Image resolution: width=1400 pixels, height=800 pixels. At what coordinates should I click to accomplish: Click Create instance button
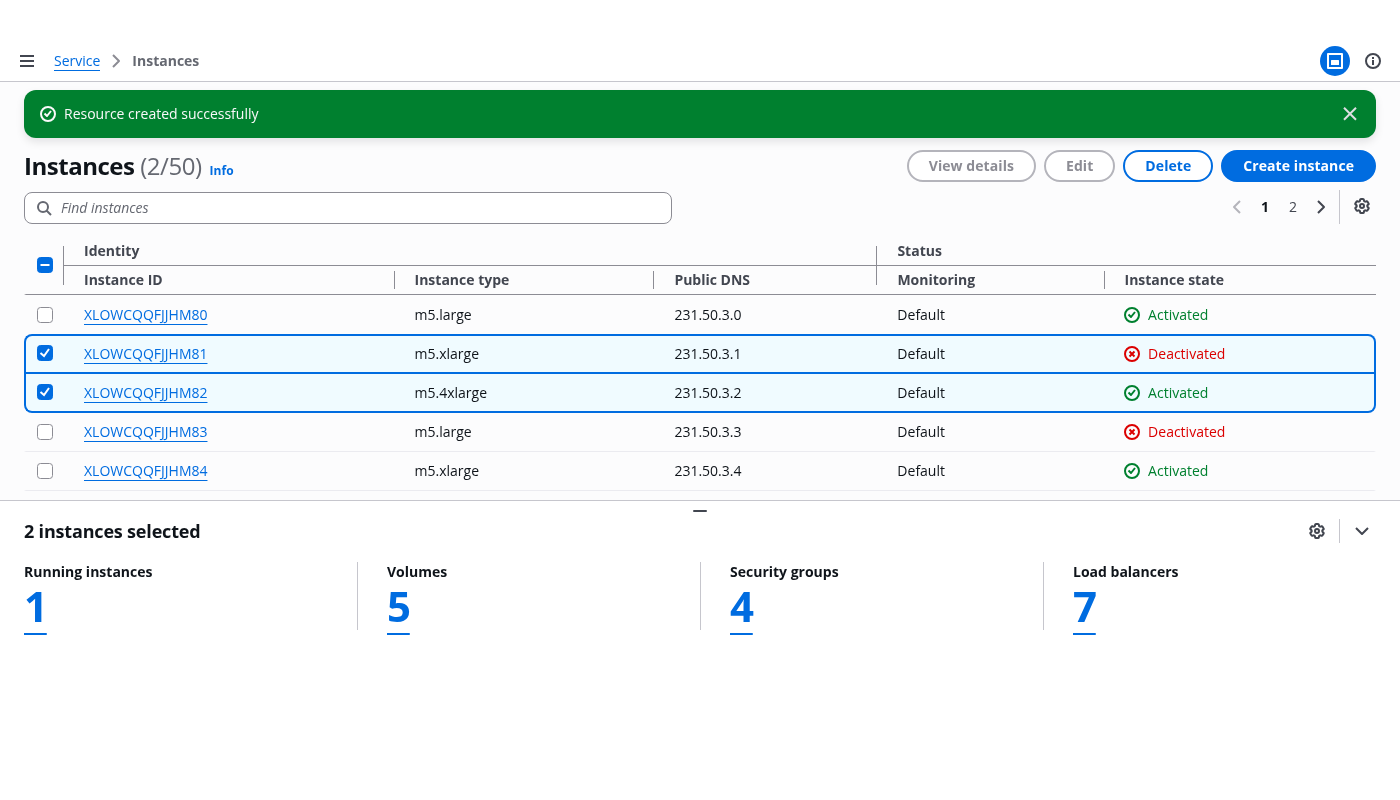point(1298,166)
